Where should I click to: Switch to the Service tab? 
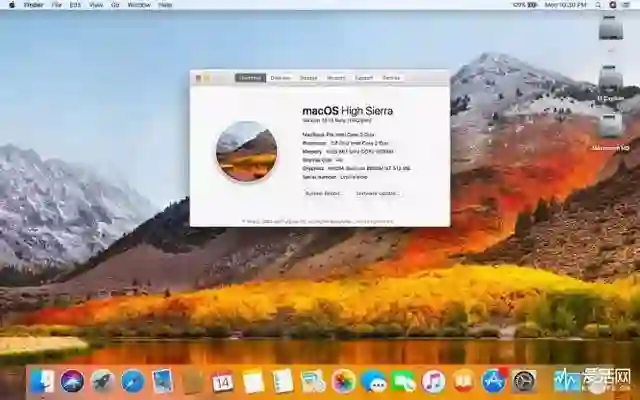click(x=391, y=78)
